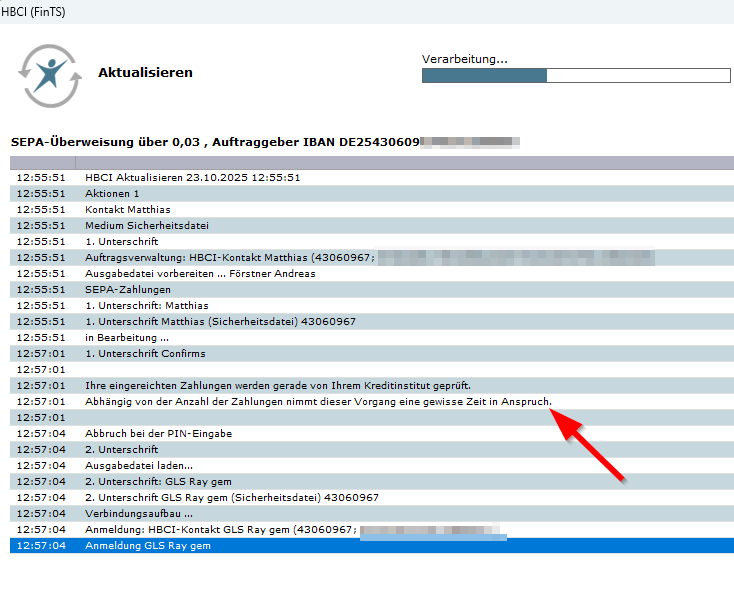Click the Aktualisieren sync icon
The height and width of the screenshot is (591, 734).
[45, 75]
